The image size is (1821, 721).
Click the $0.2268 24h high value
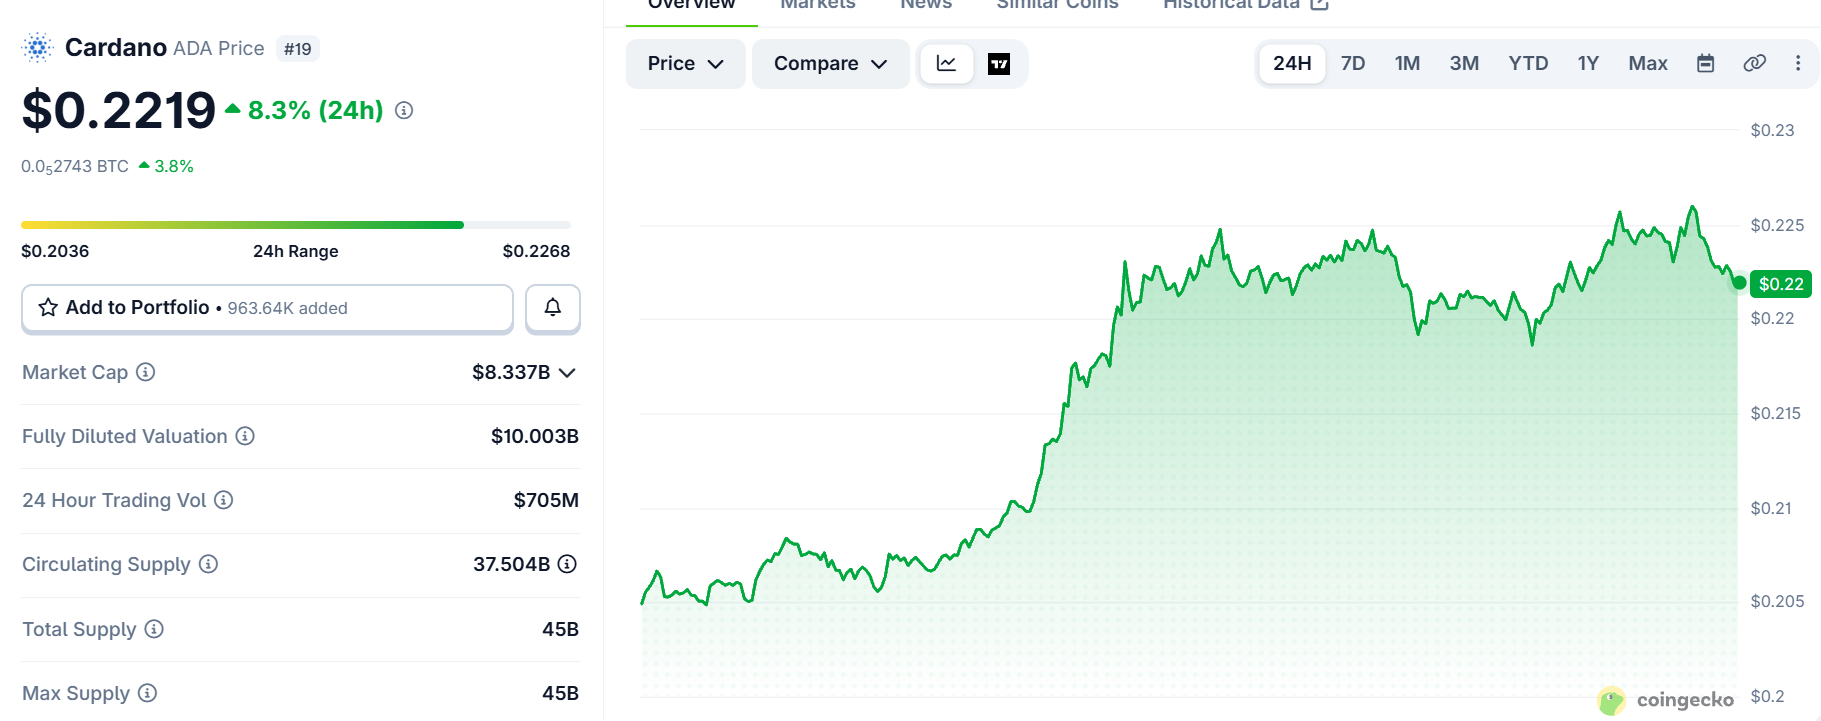[536, 251]
